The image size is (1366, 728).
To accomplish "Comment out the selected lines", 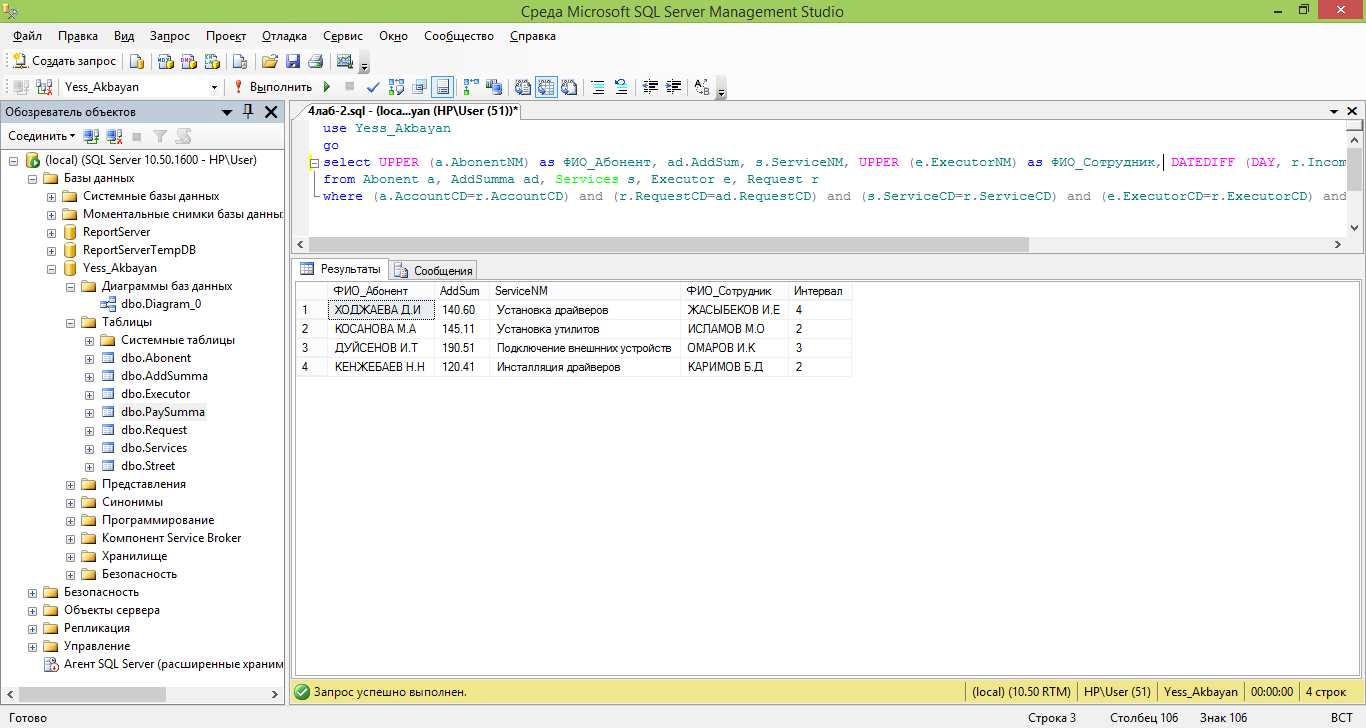I will click(598, 87).
